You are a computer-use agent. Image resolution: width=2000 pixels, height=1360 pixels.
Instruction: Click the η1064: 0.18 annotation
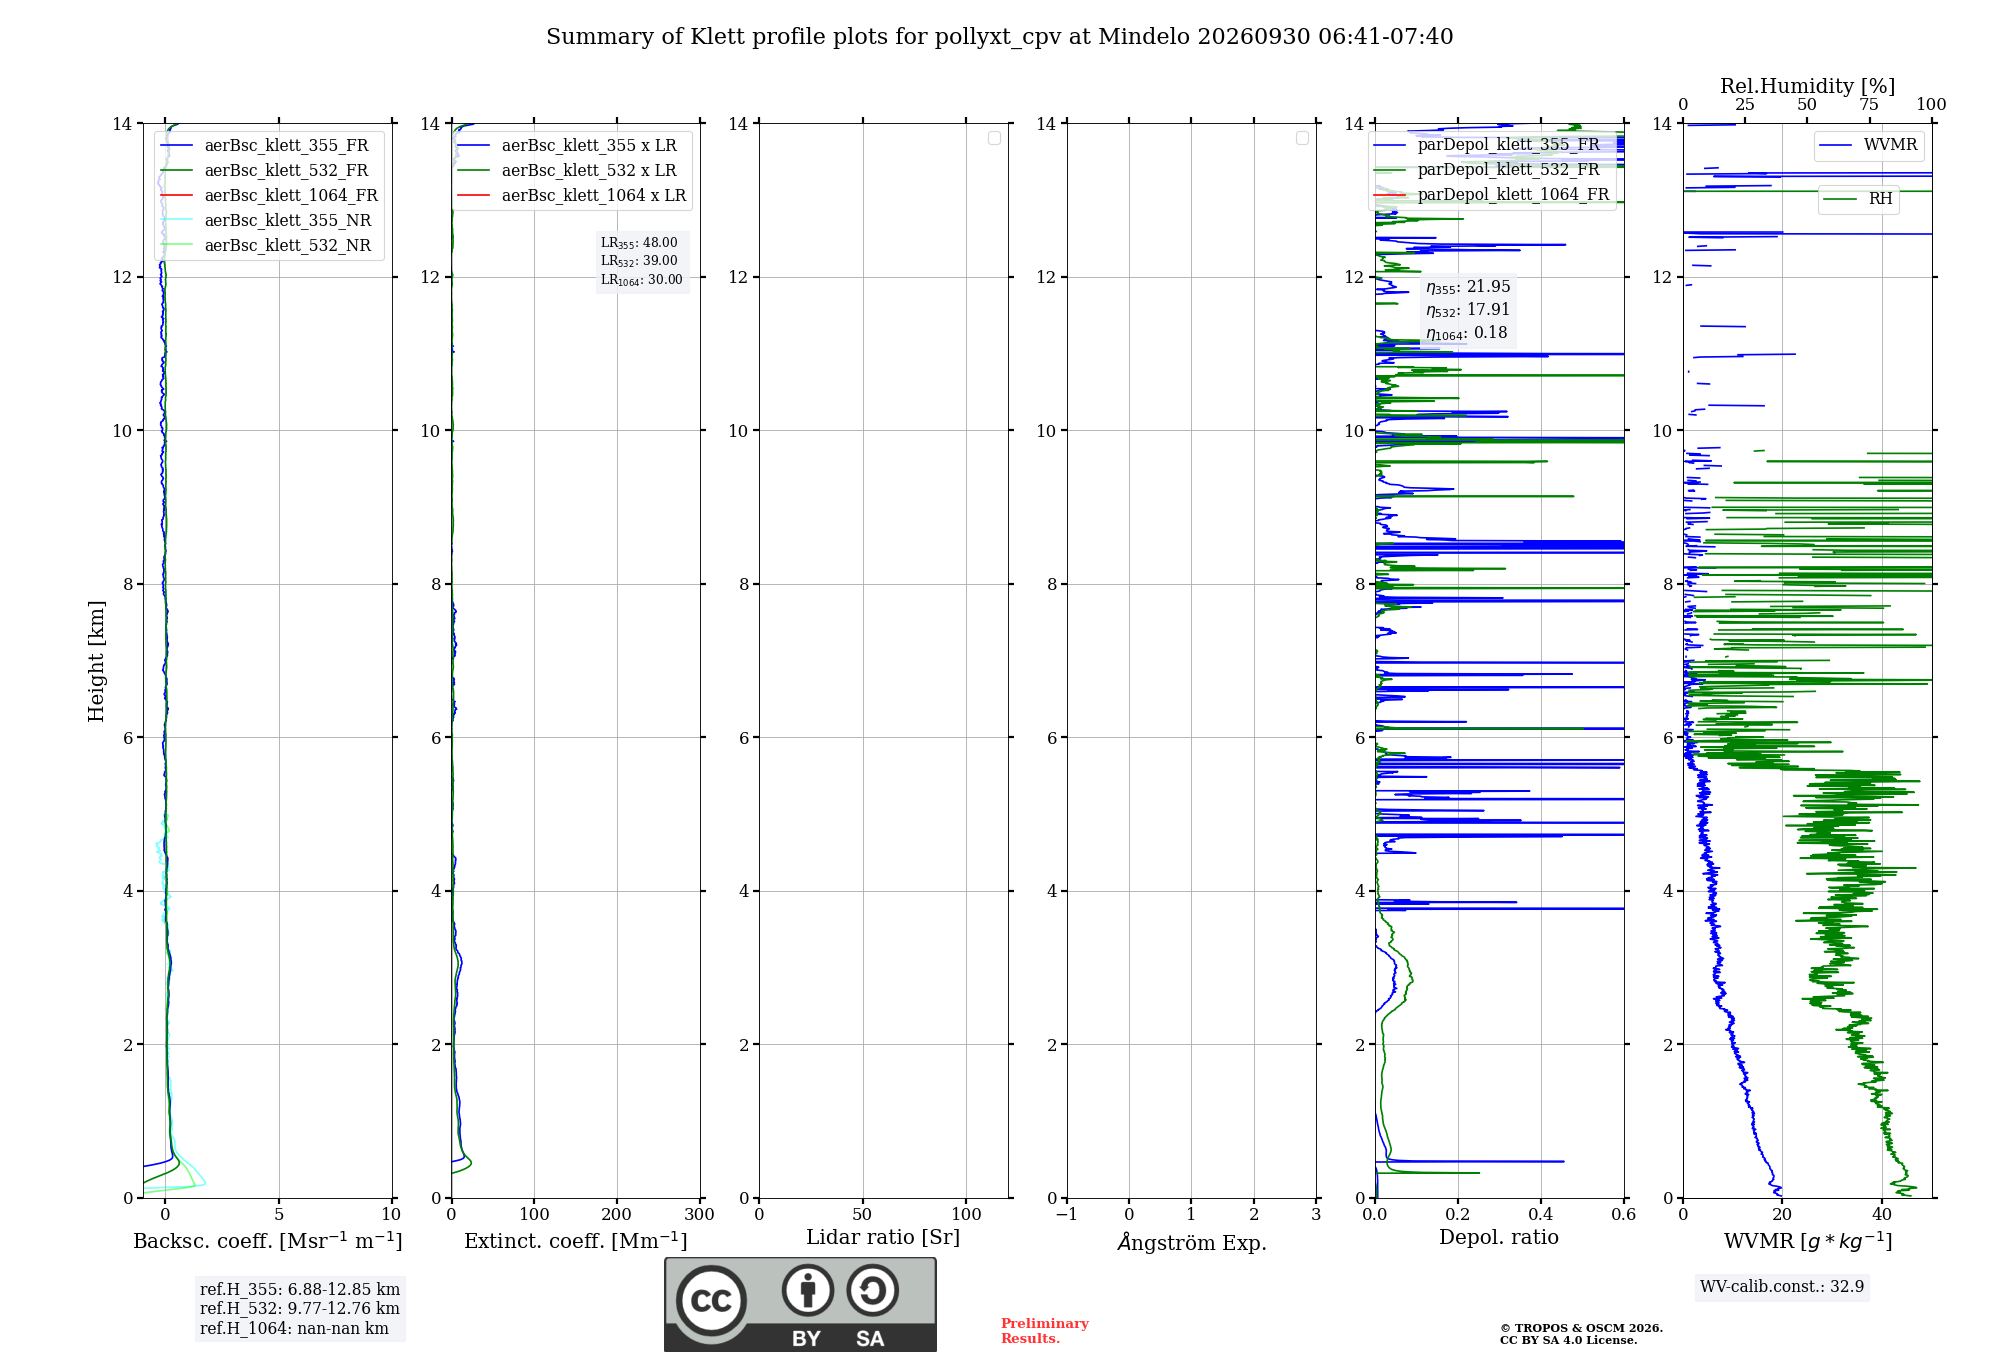coord(1467,333)
